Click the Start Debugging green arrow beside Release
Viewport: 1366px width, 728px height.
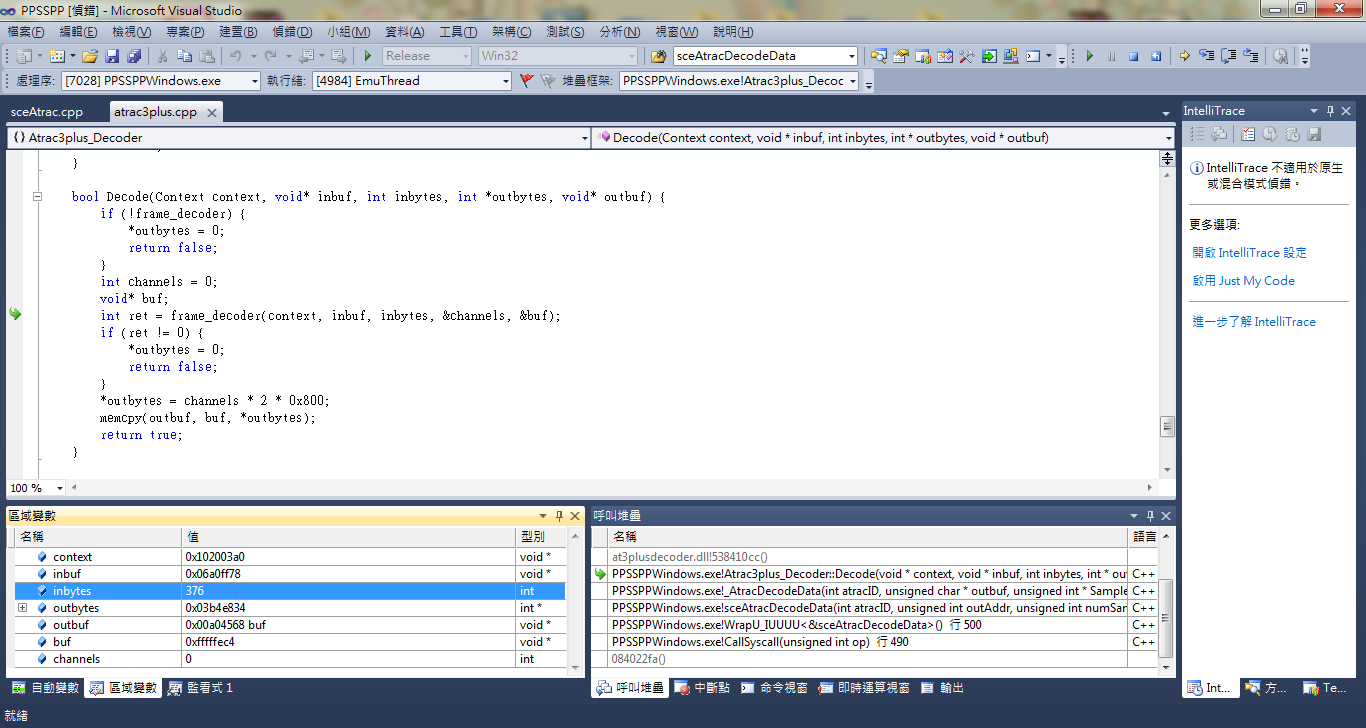click(x=368, y=56)
